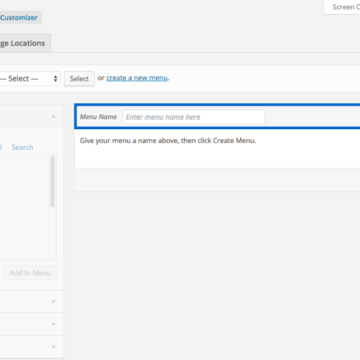This screenshot has width=360, height=360.
Task: Expand the second collapsed accordion section
Action: (53, 324)
